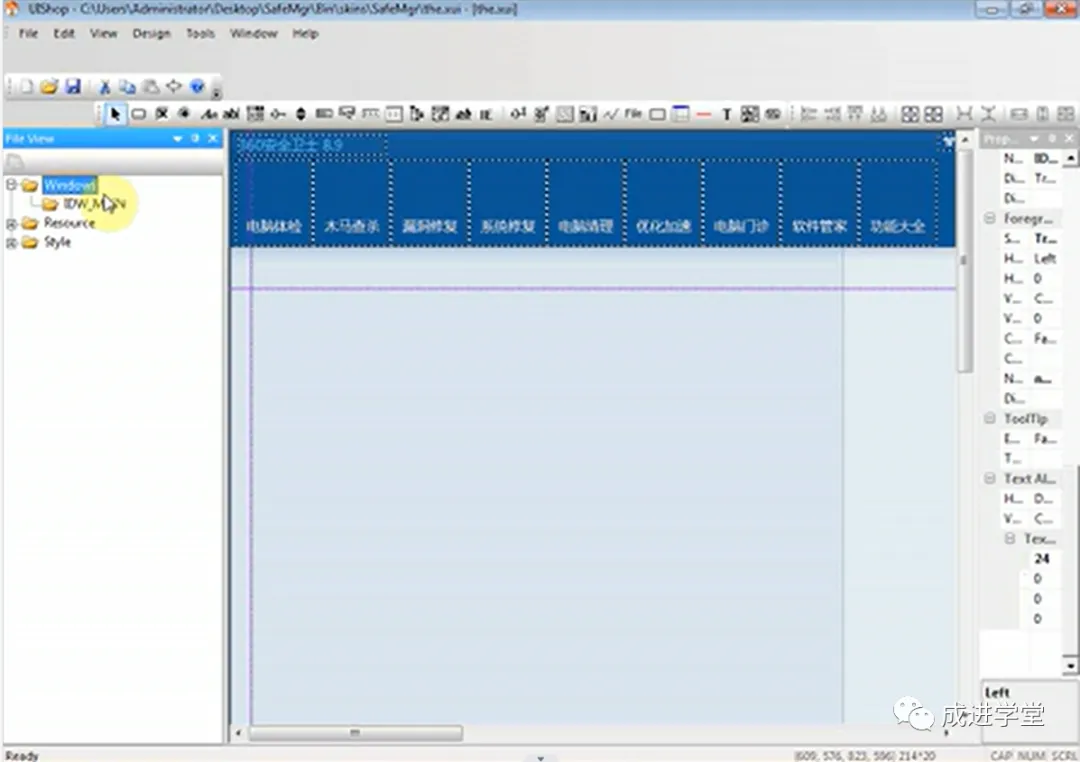The height and width of the screenshot is (762, 1080).
Task: Select the red line control tool
Action: (703, 114)
